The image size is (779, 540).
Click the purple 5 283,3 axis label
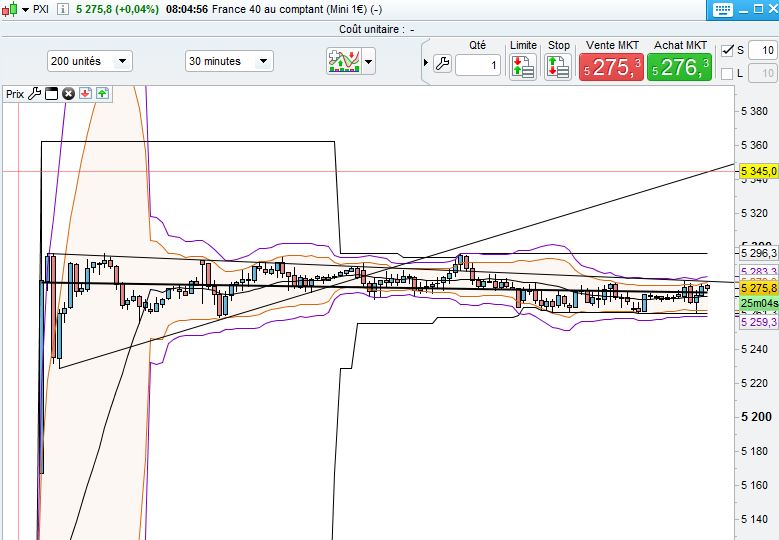759,271
